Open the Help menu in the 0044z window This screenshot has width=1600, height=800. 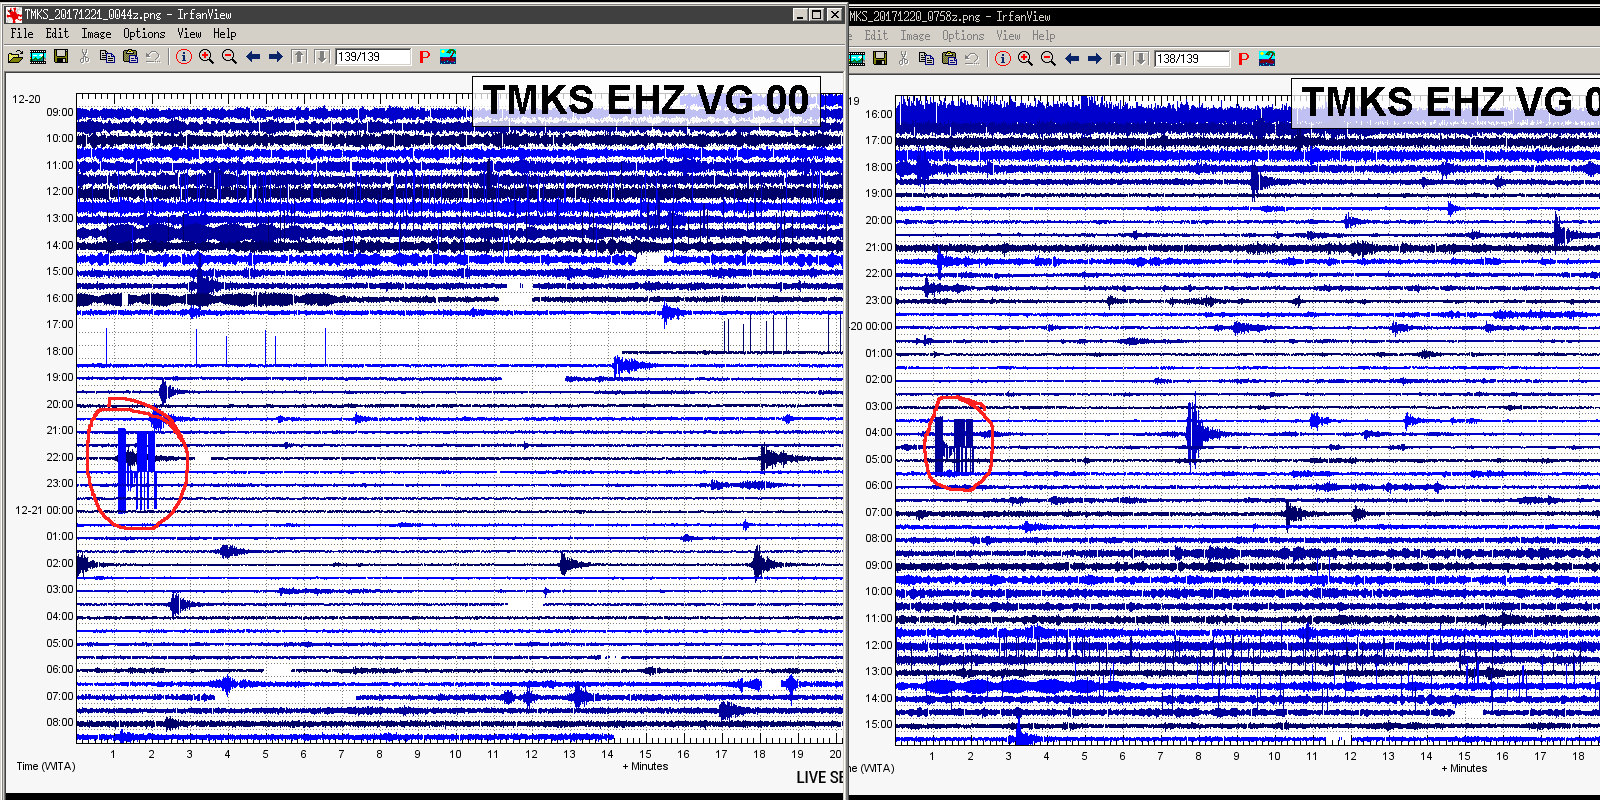(x=224, y=33)
